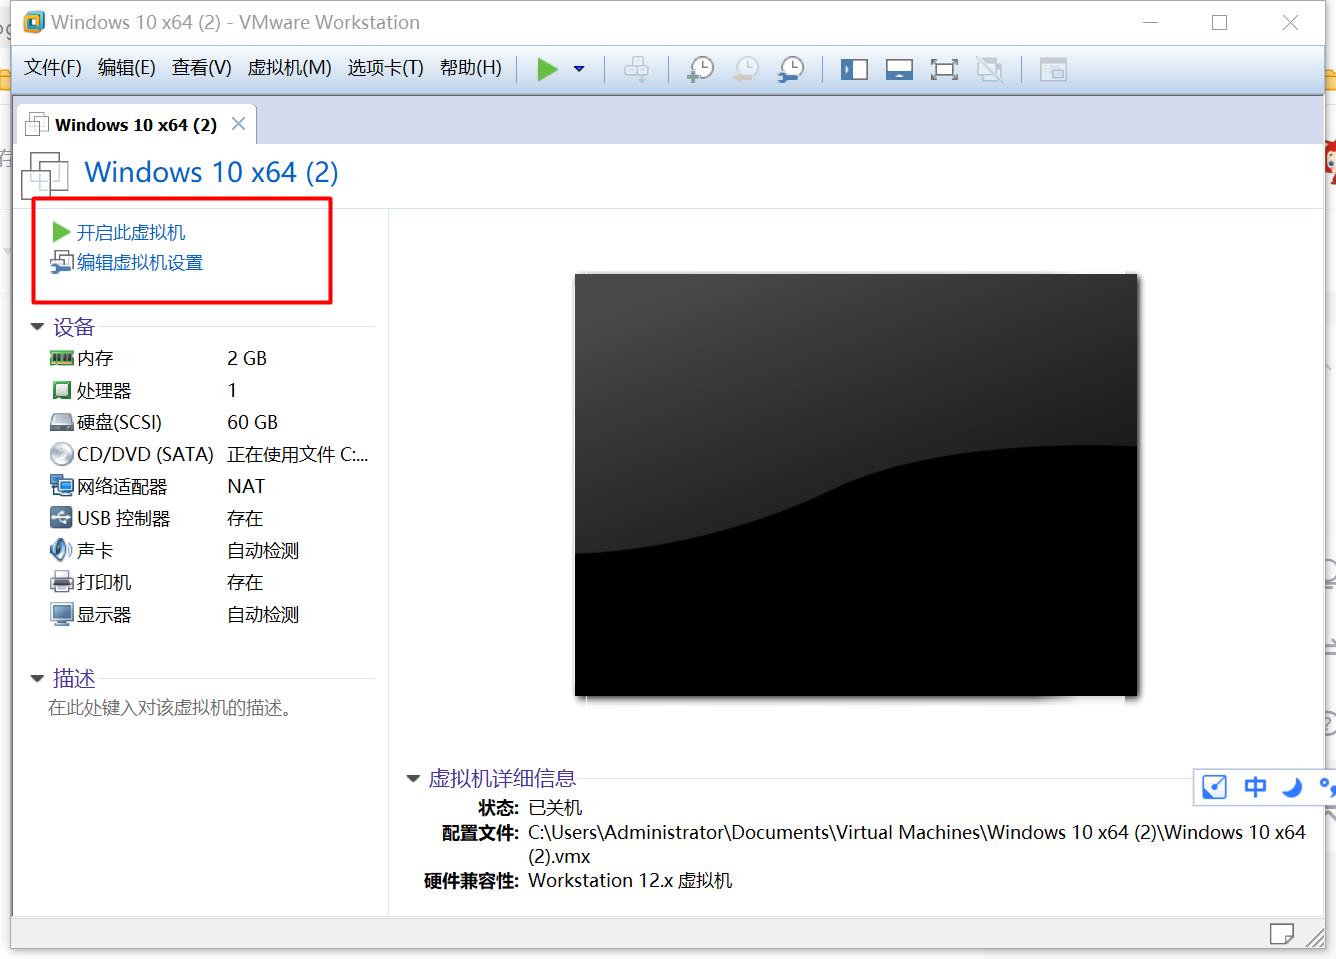Select the CD/DVD (SATA) device row
The width and height of the screenshot is (1336, 959).
(x=210, y=454)
